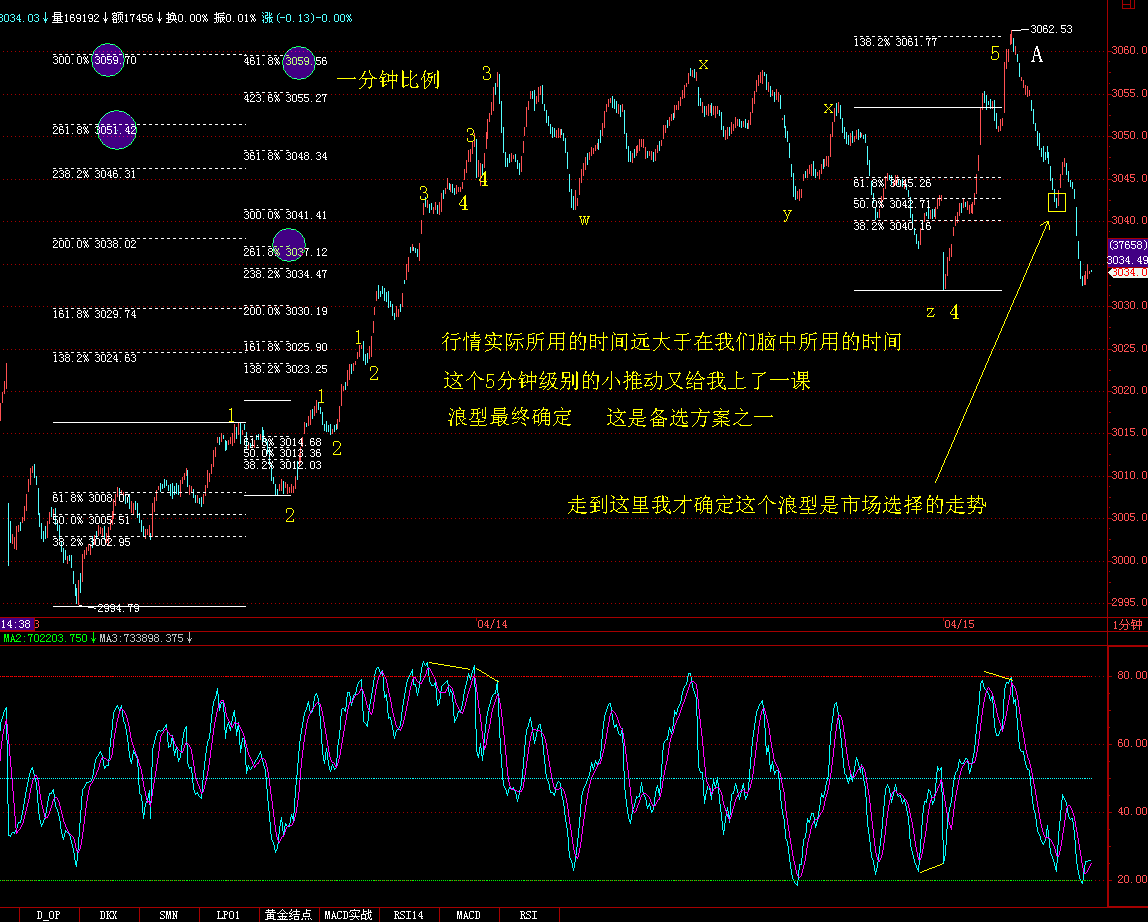
Task: Select the MACD实战 indicator tab
Action: pos(349,914)
